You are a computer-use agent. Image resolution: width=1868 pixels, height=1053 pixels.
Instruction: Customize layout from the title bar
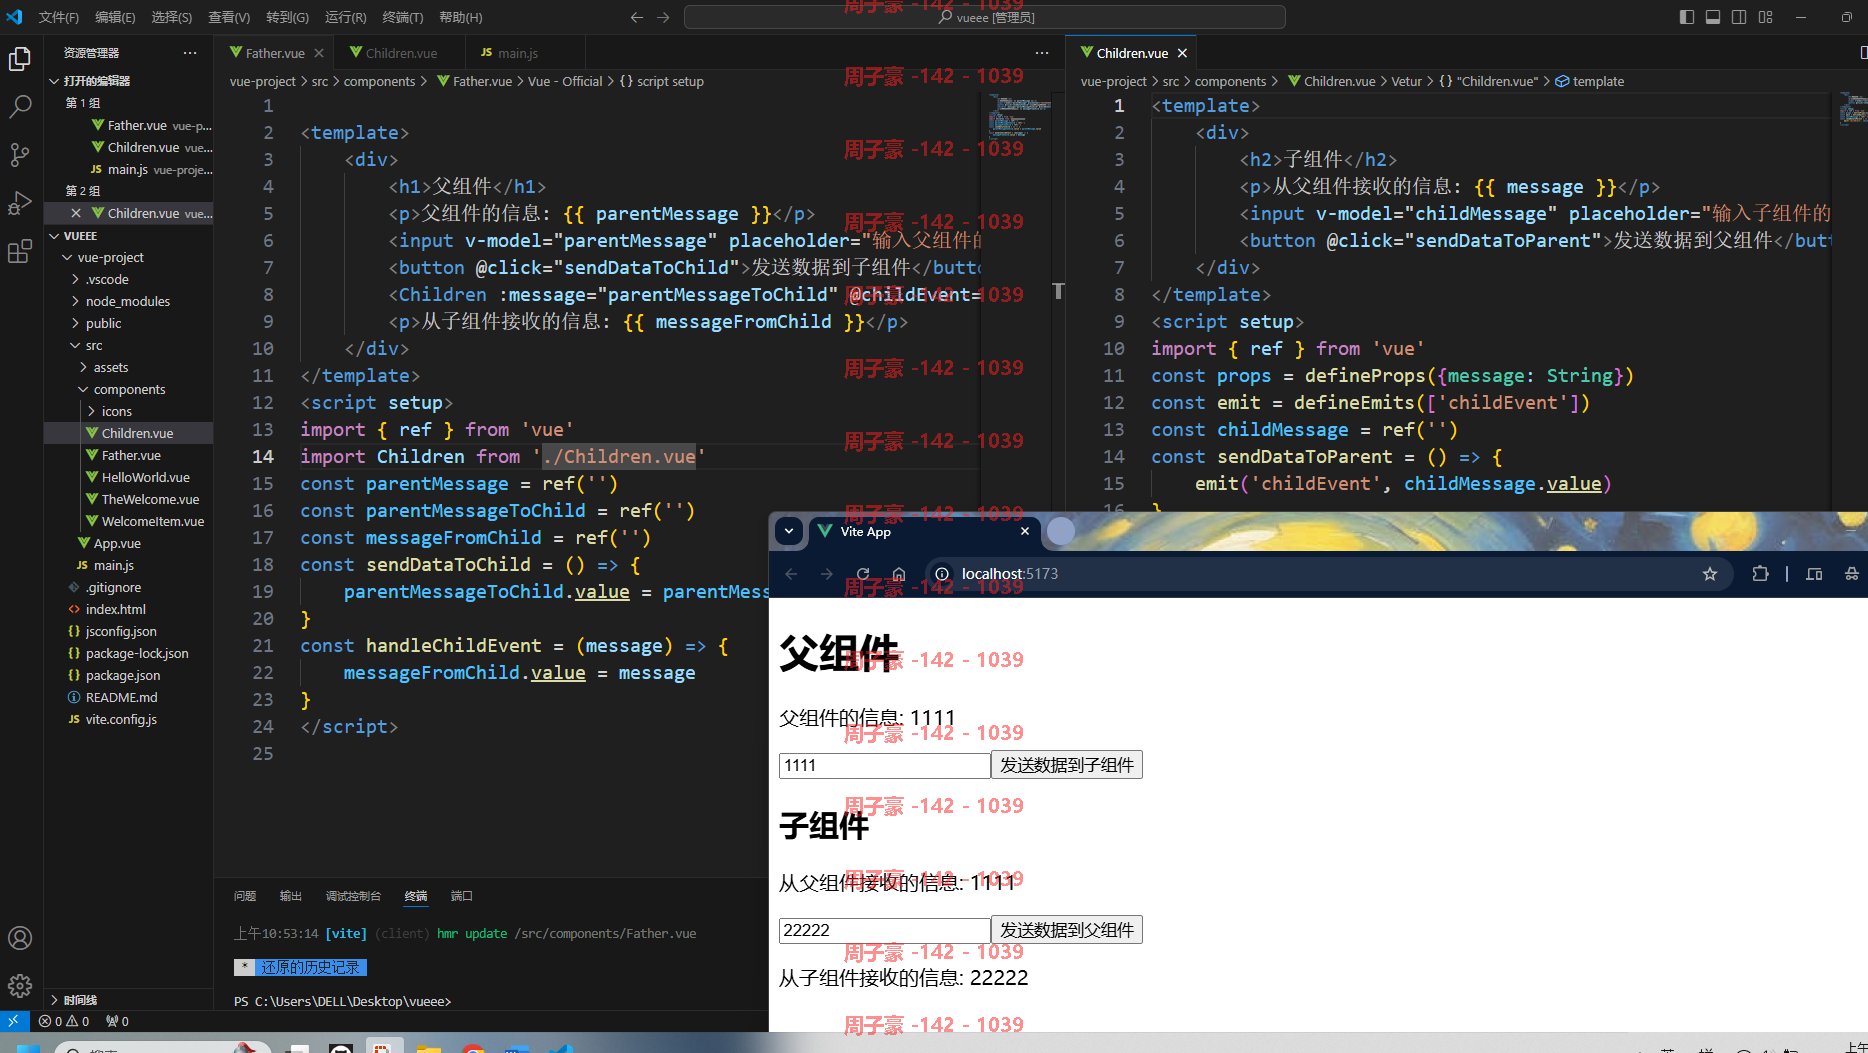1766,17
